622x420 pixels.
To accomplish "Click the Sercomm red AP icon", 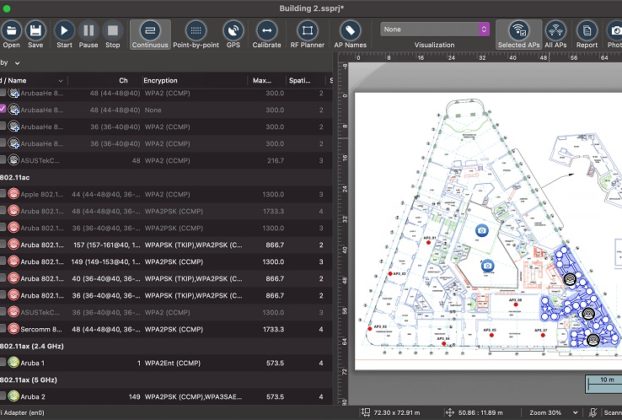I will pyautogui.click(x=13, y=329).
